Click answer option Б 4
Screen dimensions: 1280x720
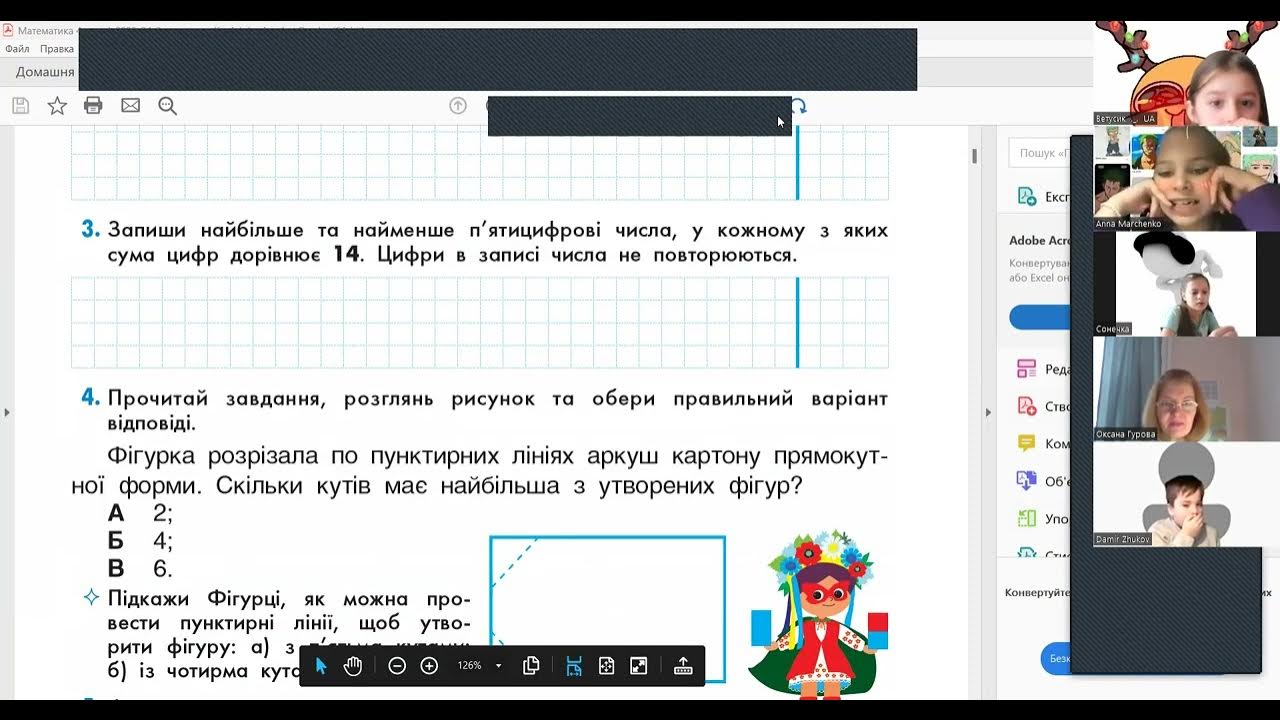[x=140, y=541]
